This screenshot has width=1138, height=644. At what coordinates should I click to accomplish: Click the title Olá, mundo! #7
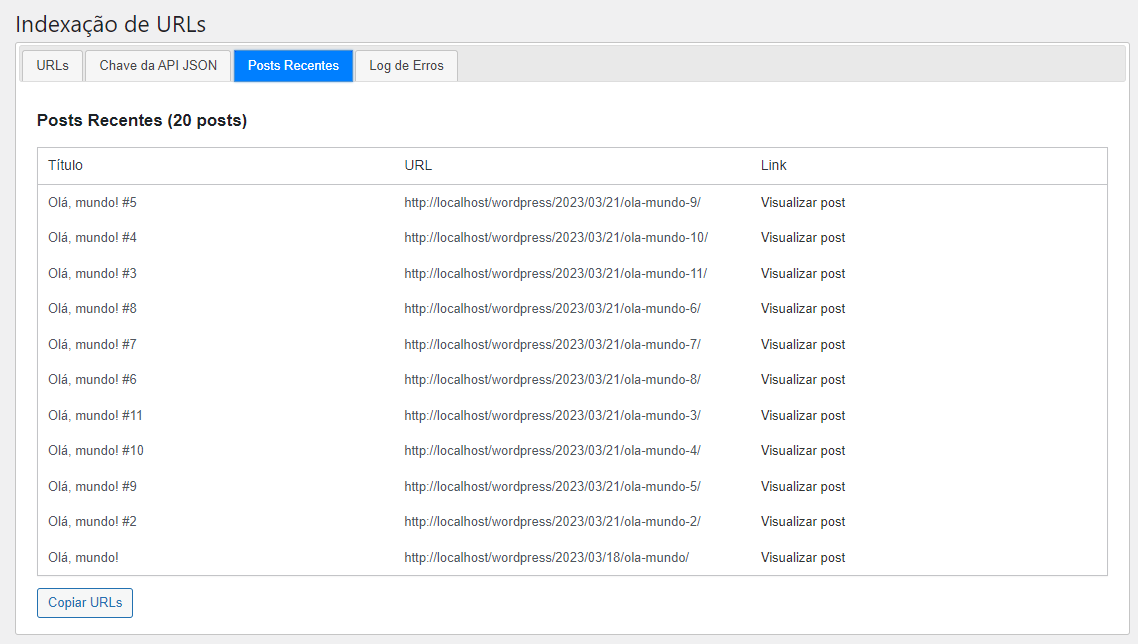pos(92,345)
